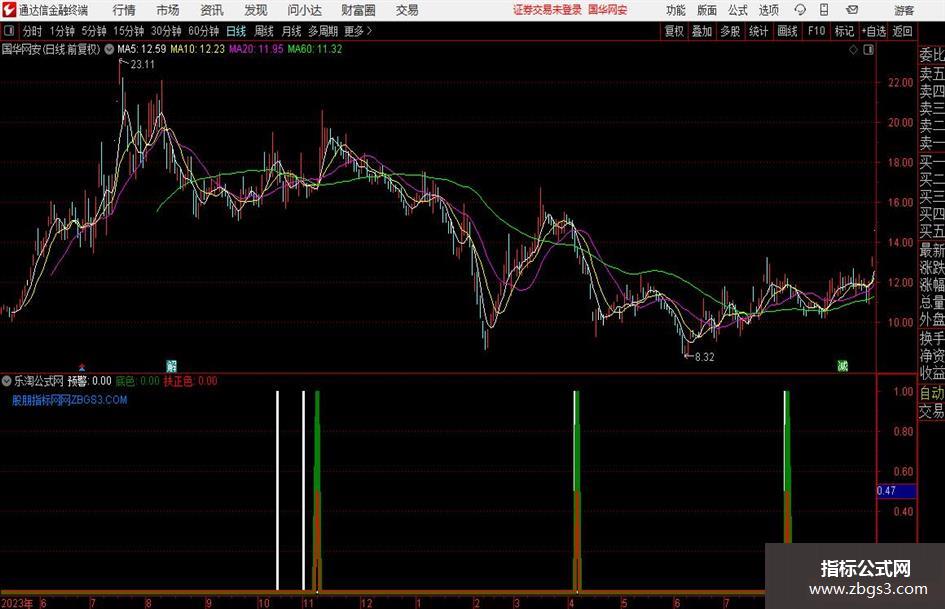The height and width of the screenshot is (609, 945).
Task: Click the 解 marker icon on the chart
Action: tap(172, 365)
